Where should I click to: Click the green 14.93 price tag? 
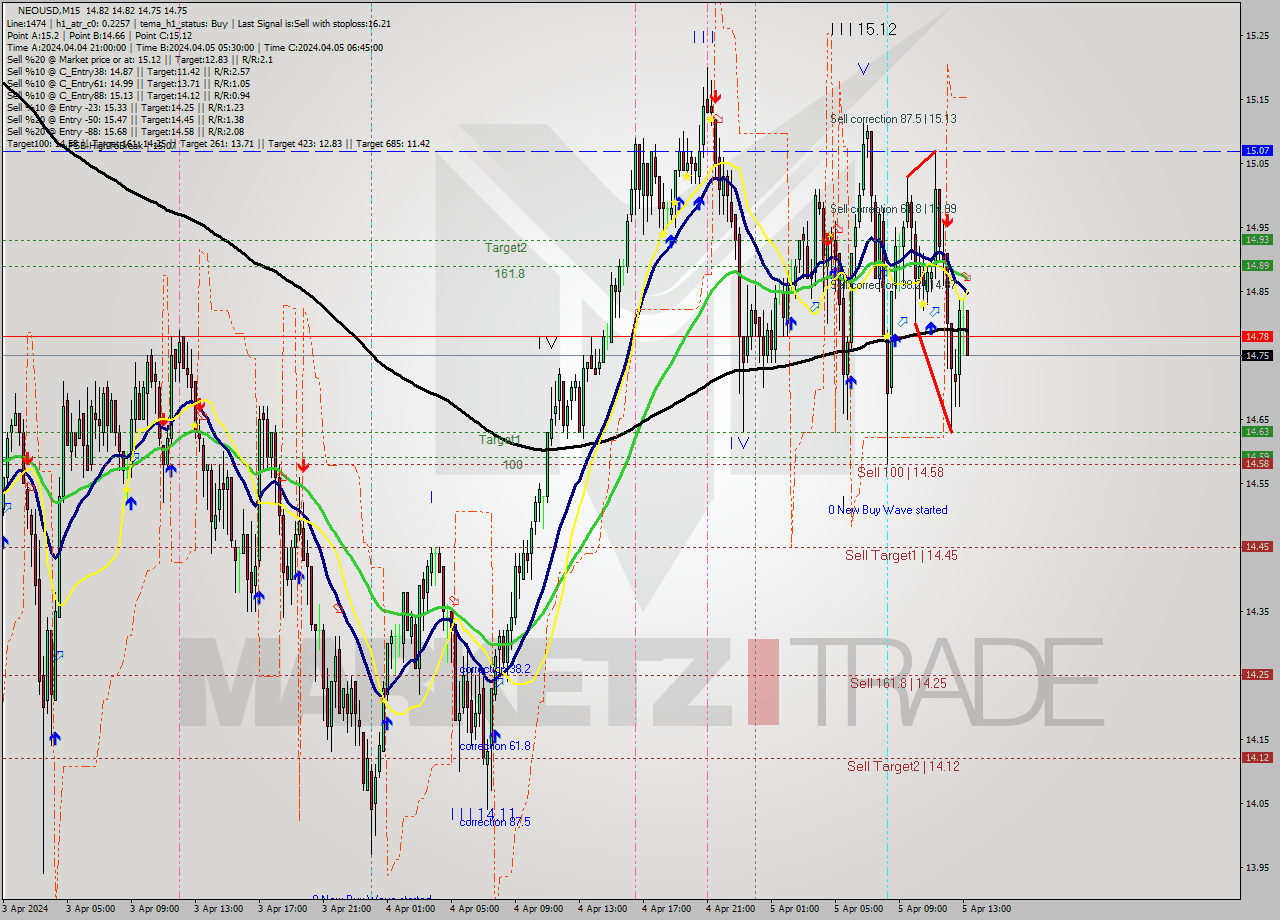click(x=1257, y=239)
